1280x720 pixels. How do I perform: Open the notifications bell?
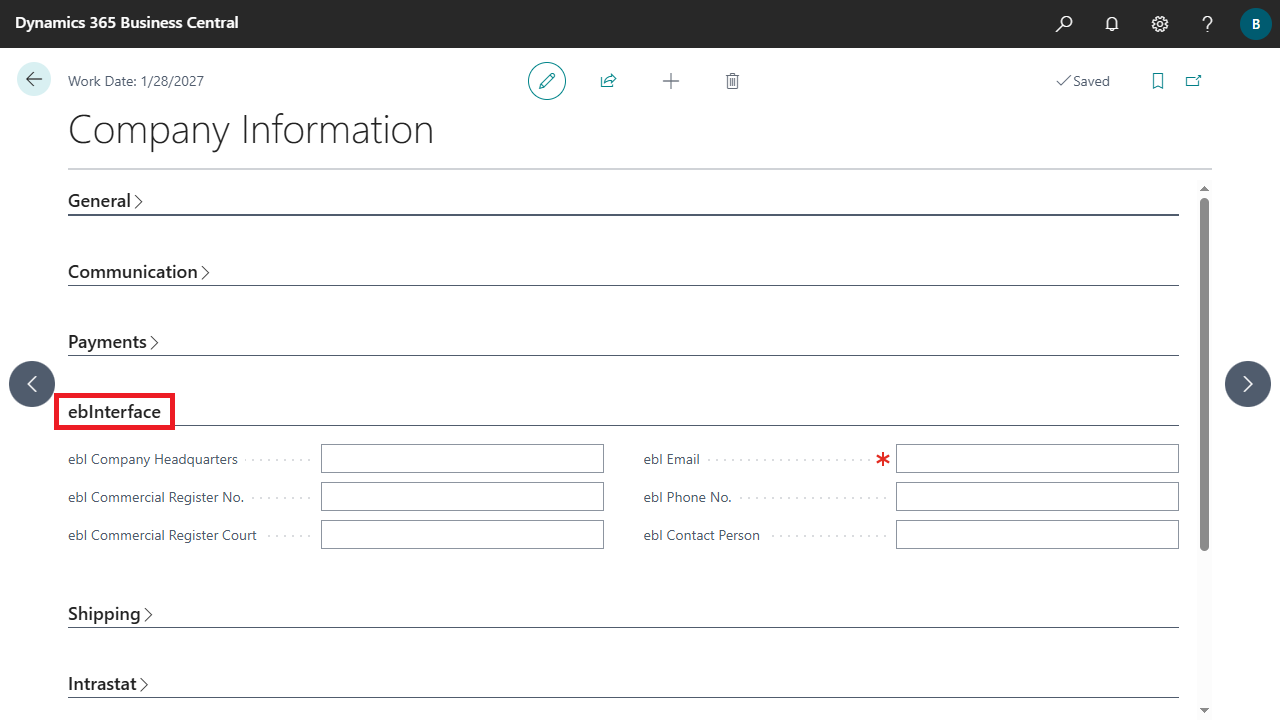point(1112,24)
